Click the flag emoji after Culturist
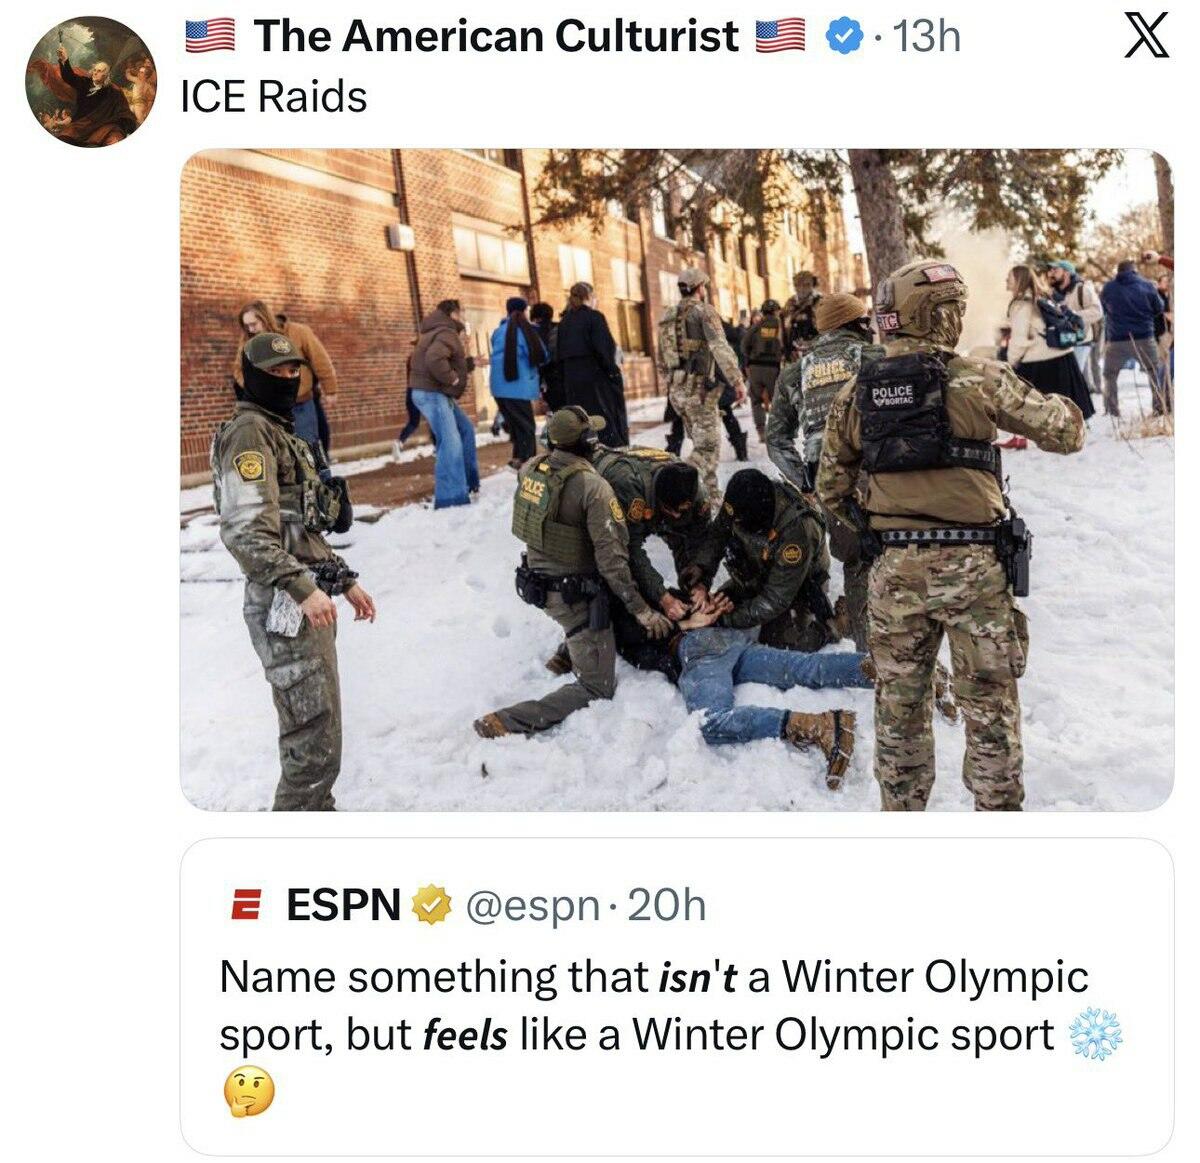The height and width of the screenshot is (1163, 1200). [780, 37]
